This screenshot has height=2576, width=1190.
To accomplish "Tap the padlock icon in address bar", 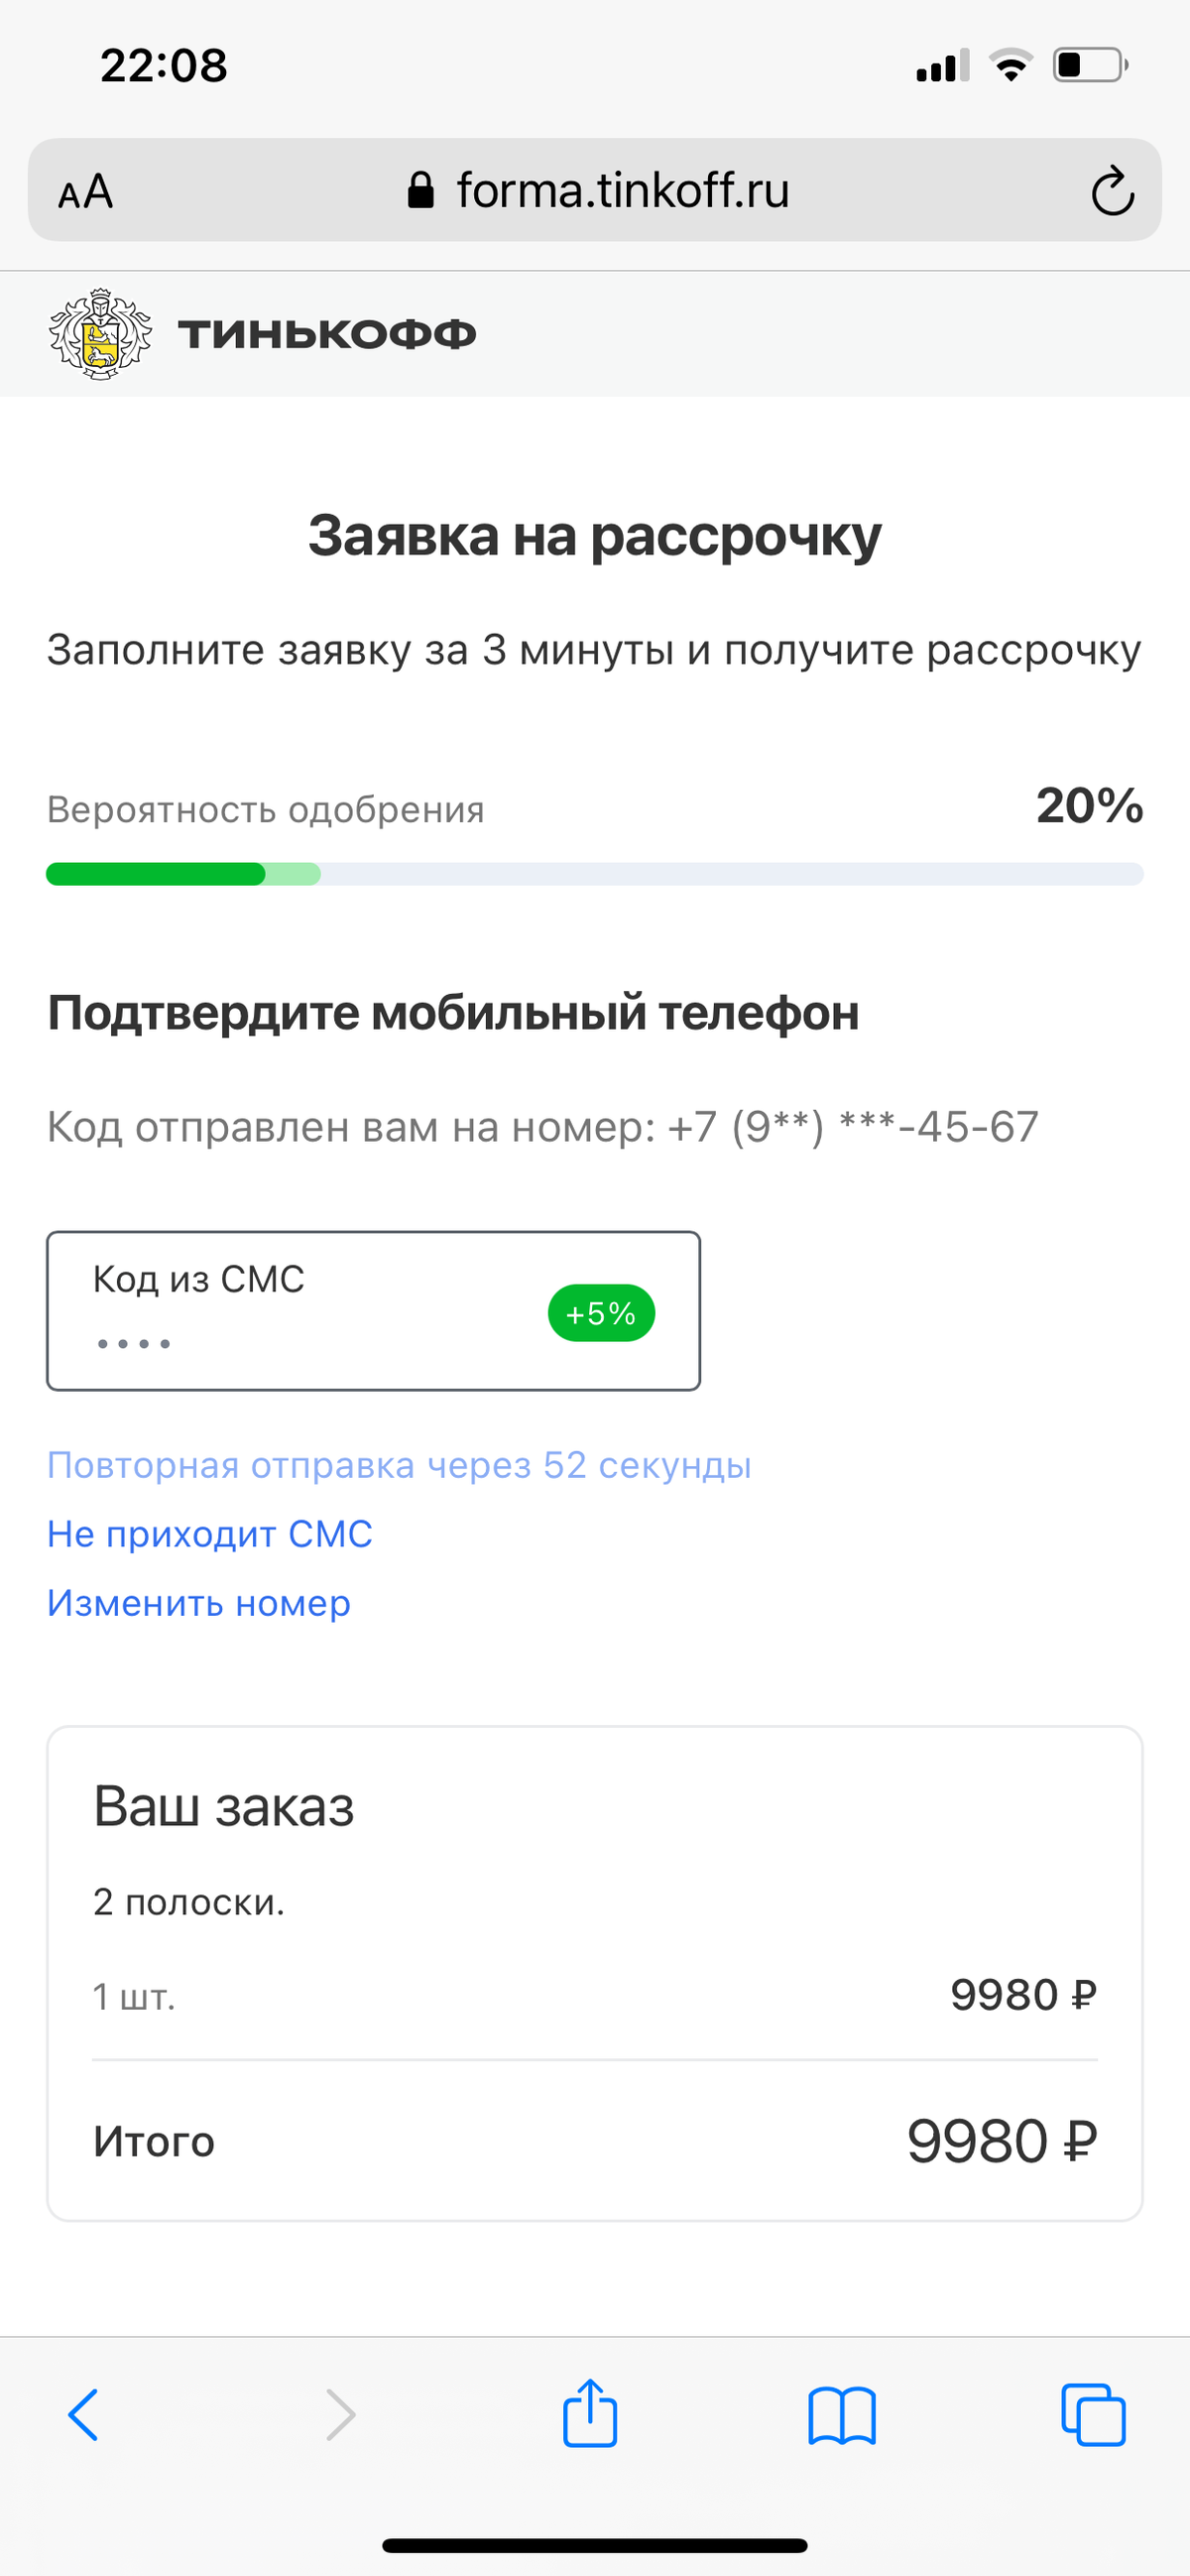I will pyautogui.click(x=421, y=189).
